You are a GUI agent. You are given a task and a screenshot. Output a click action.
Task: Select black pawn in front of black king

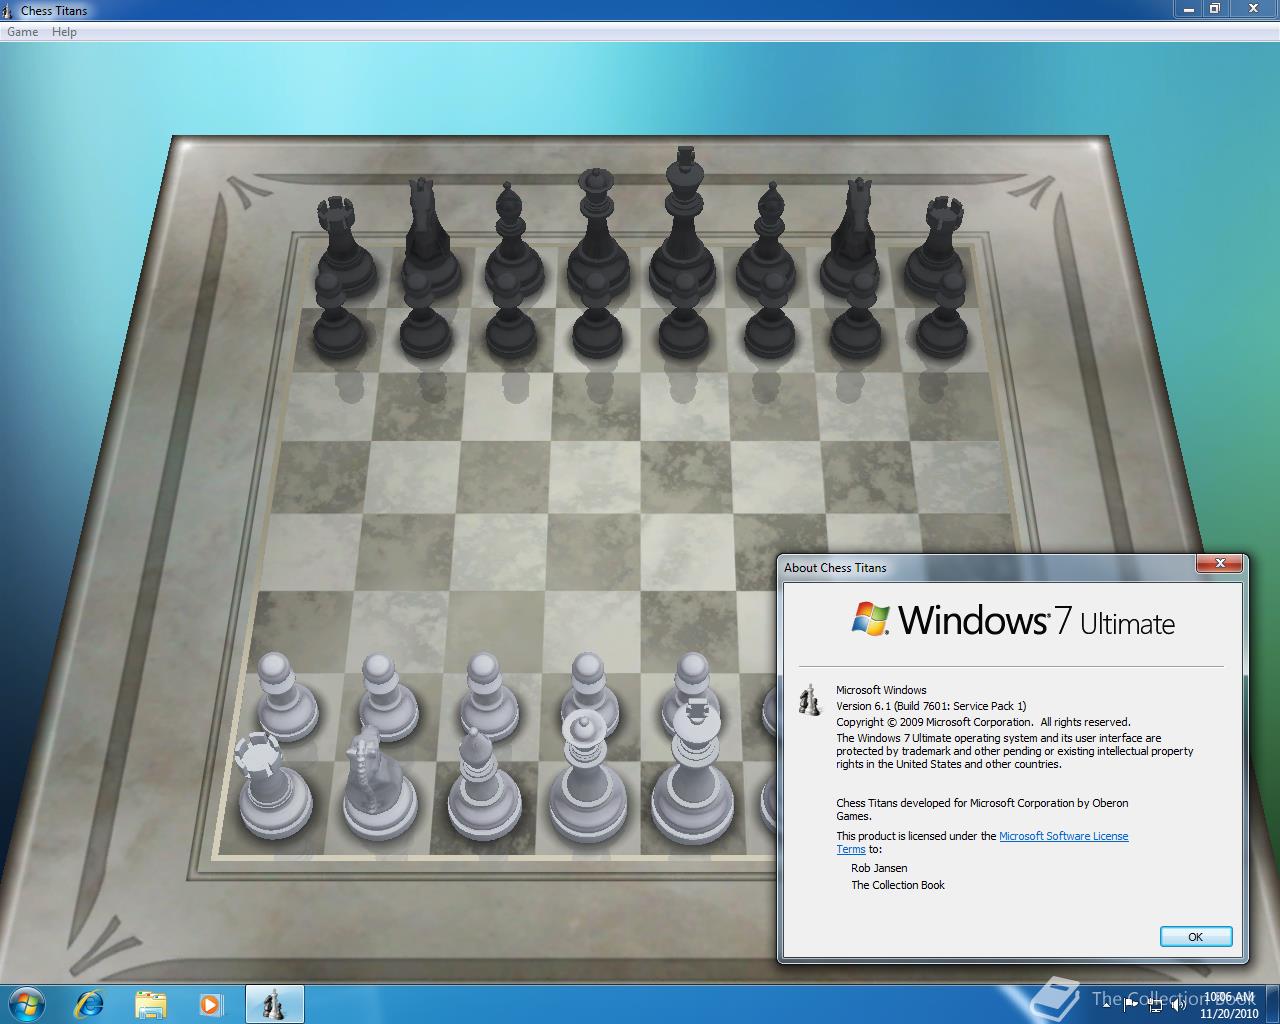[x=684, y=315]
